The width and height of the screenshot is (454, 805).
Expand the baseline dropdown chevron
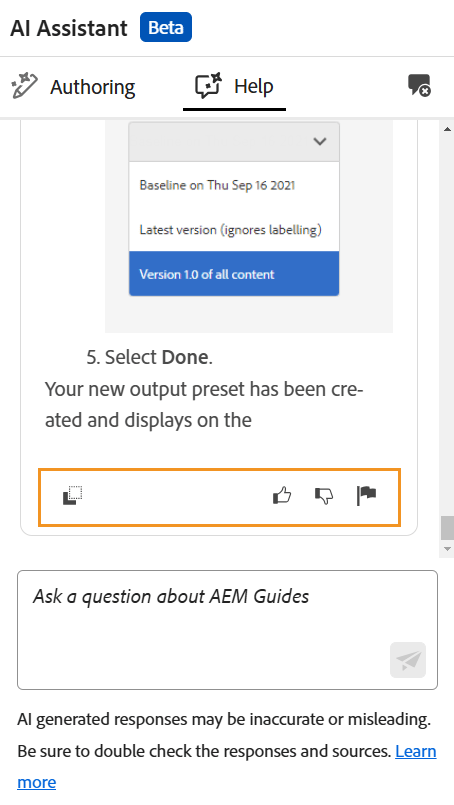320,141
